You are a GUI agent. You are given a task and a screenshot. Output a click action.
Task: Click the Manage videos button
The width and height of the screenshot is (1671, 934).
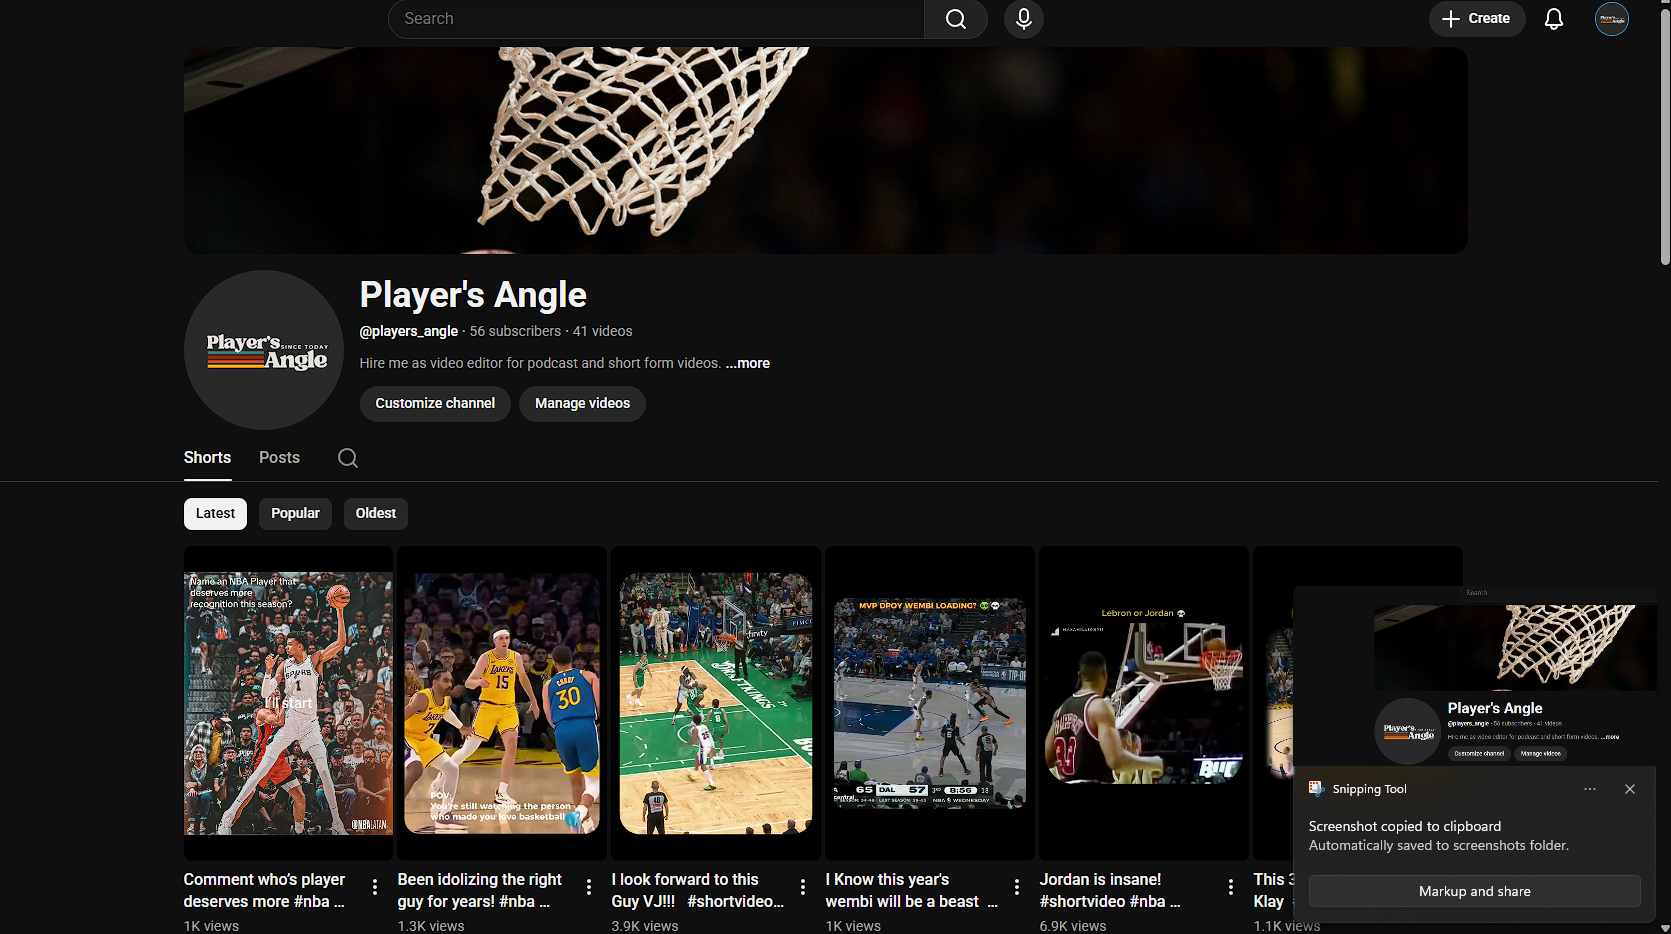click(582, 404)
